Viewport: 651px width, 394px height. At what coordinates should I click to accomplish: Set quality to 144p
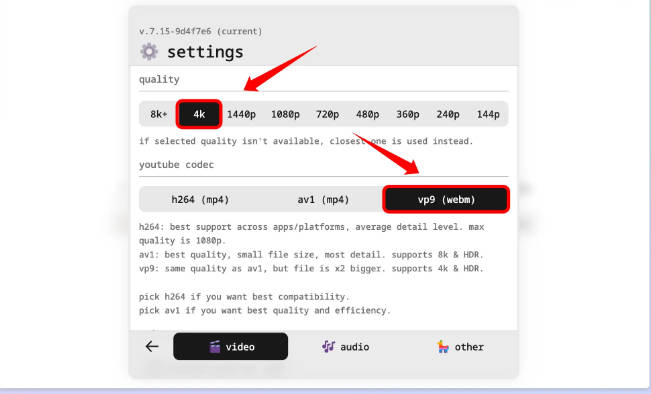488,114
